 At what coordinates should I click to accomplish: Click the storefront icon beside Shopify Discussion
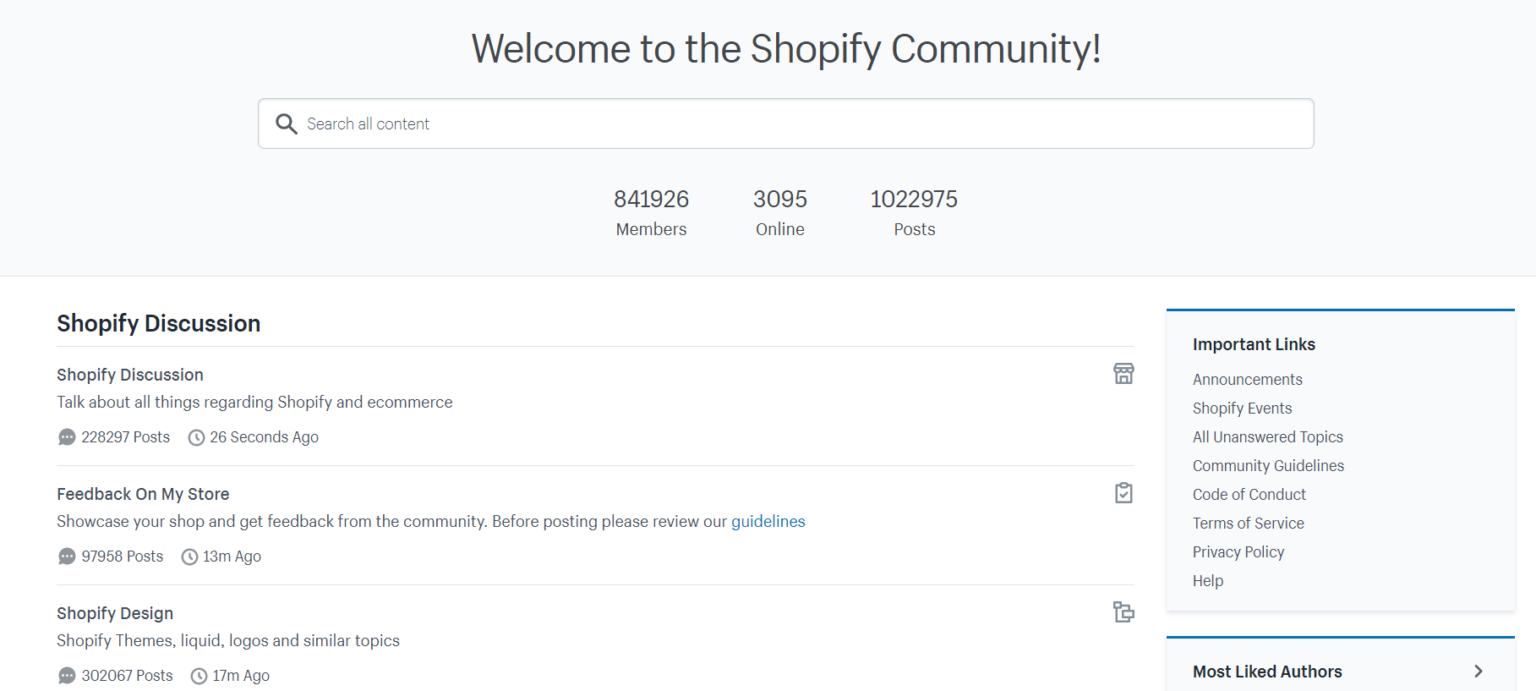pos(1123,373)
